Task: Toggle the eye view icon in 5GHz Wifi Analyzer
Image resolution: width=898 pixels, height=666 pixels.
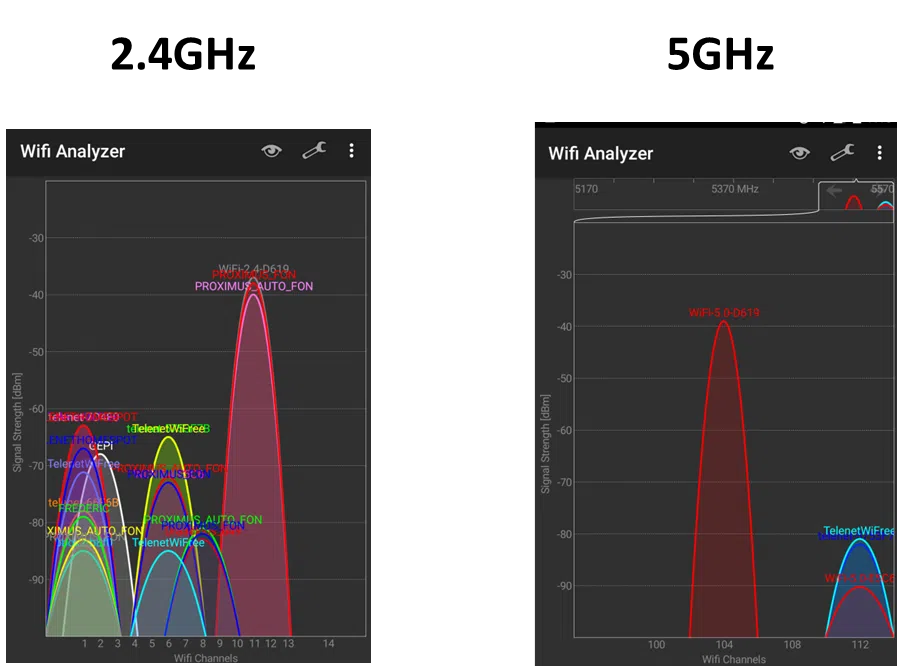Action: click(799, 153)
